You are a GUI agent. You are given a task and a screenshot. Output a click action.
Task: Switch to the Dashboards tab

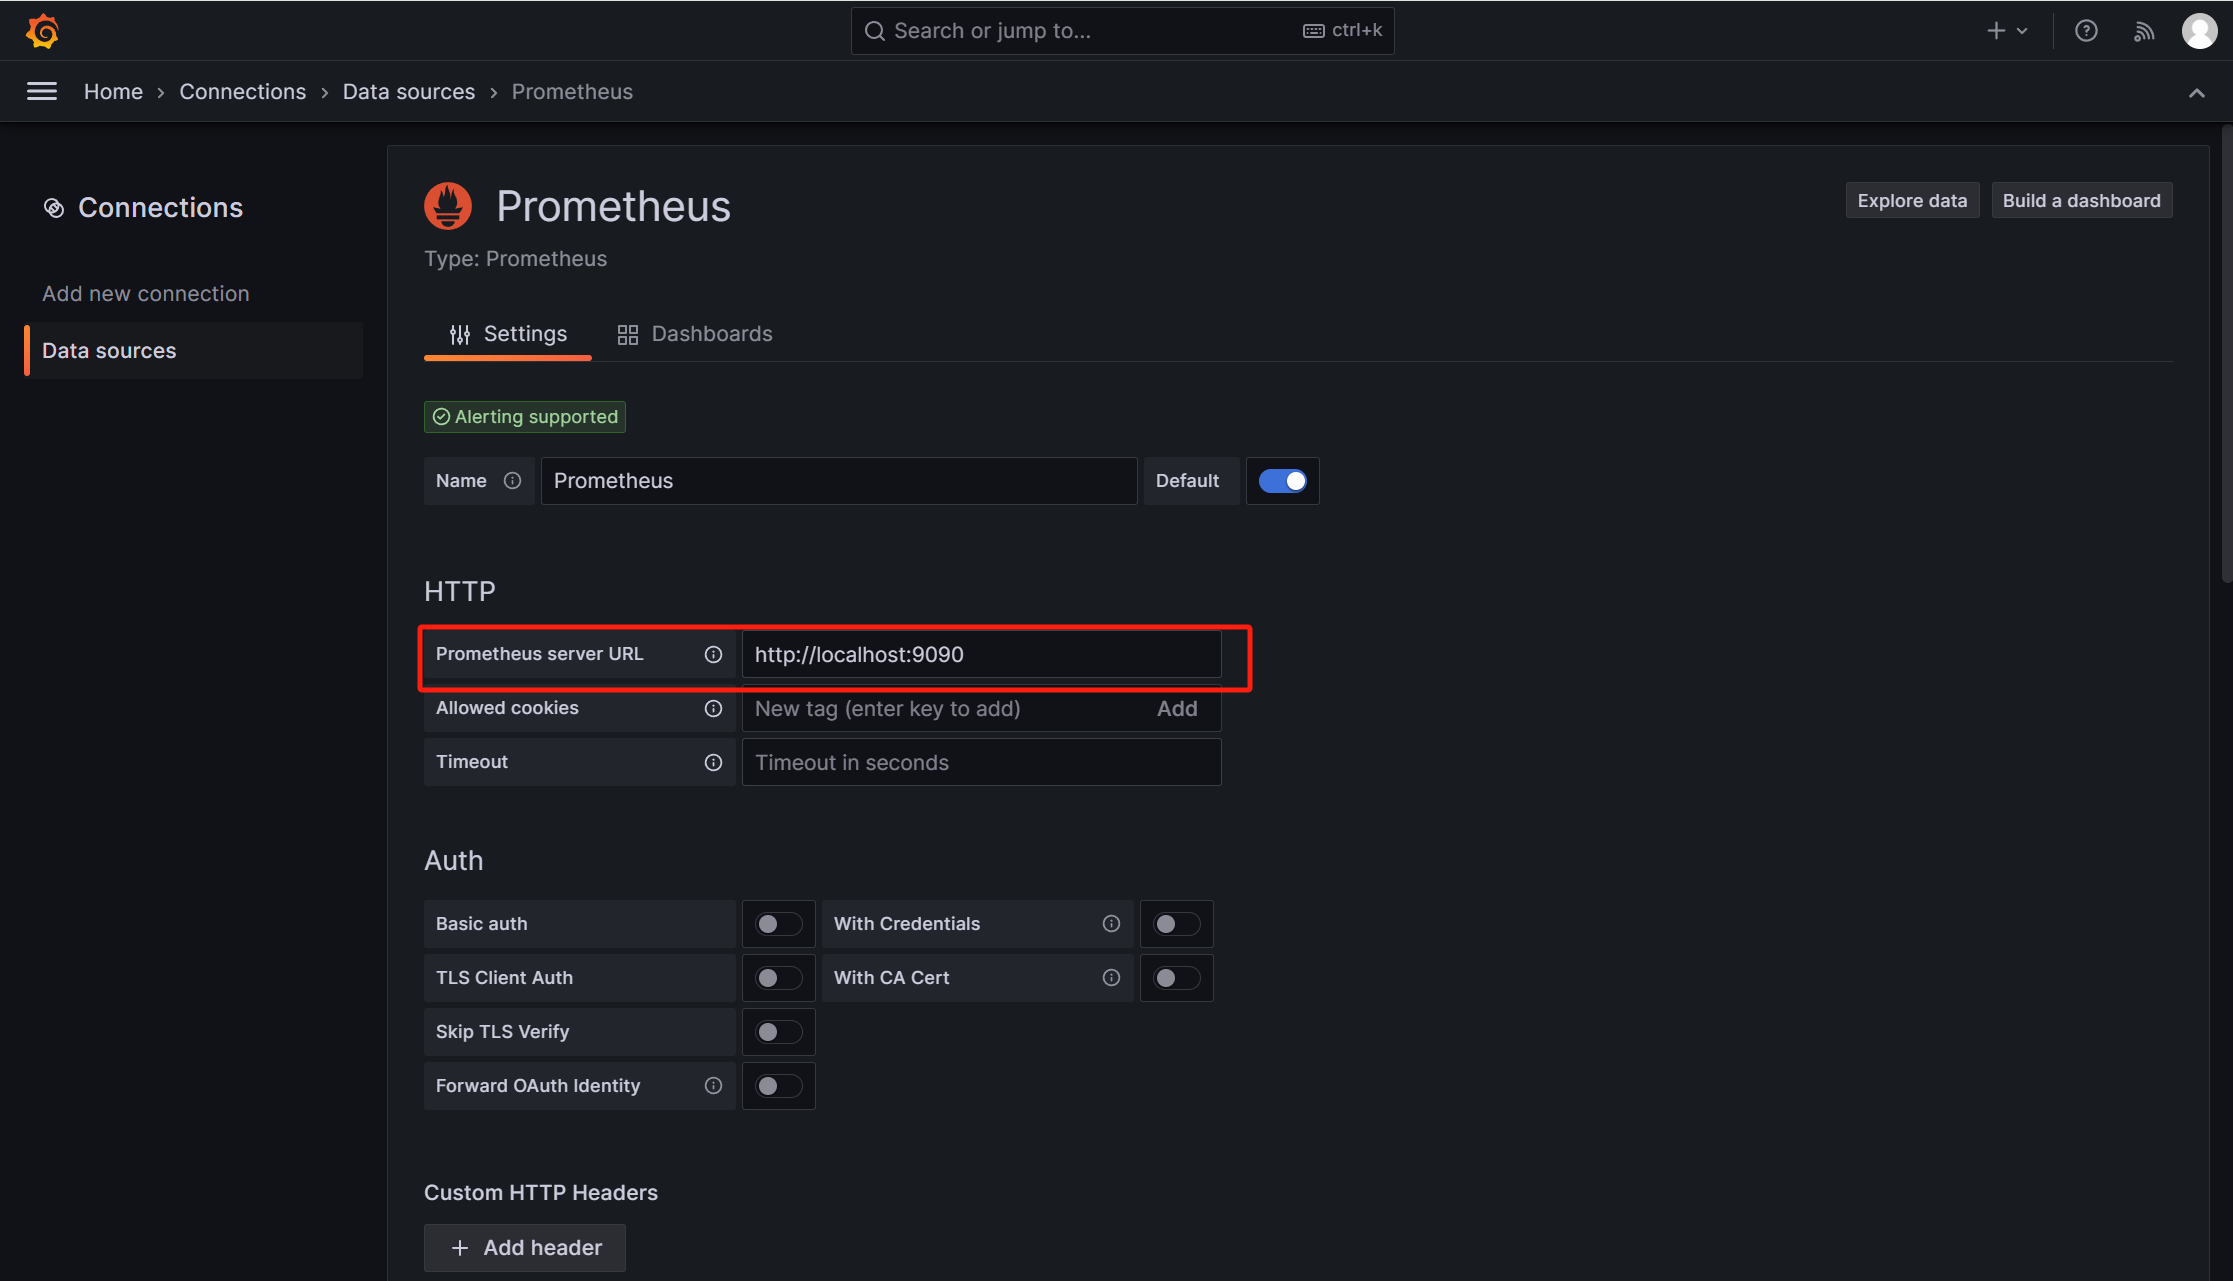tap(695, 334)
